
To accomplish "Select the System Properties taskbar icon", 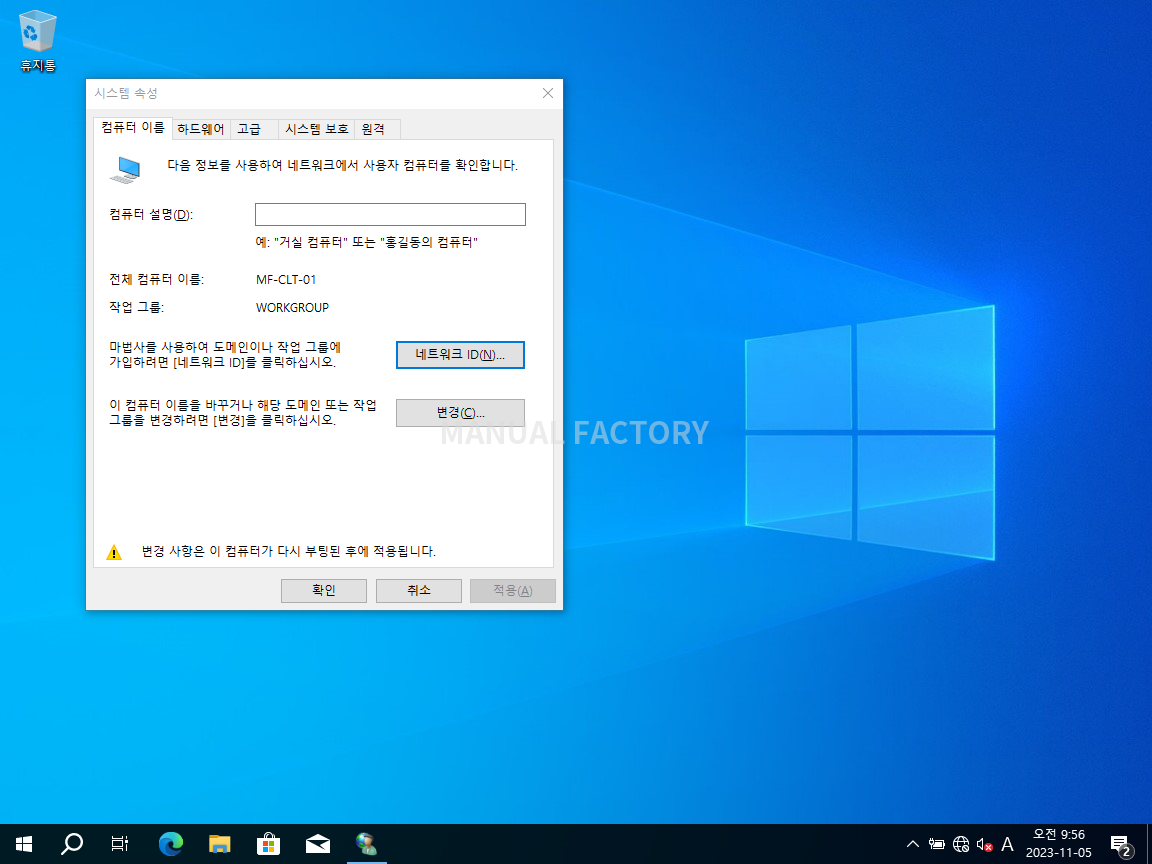I will point(367,844).
